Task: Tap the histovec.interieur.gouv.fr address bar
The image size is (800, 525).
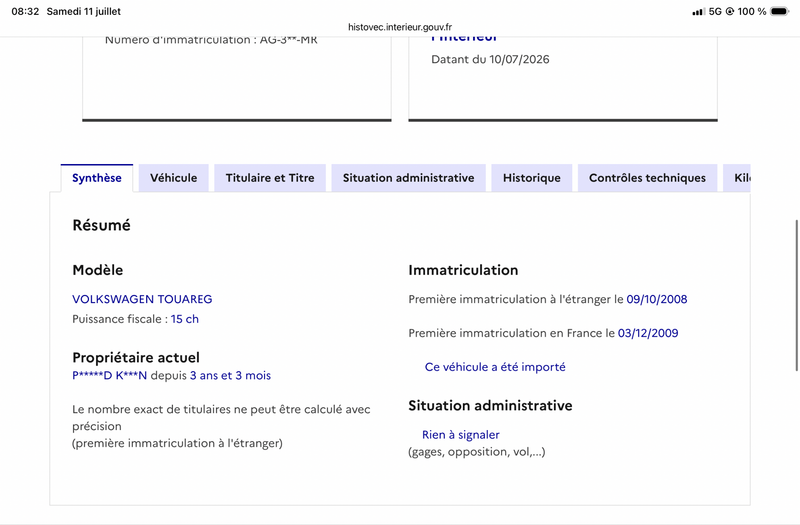Action: click(400, 27)
